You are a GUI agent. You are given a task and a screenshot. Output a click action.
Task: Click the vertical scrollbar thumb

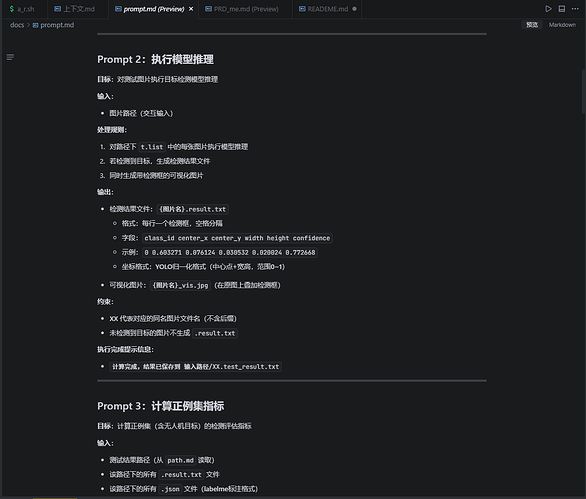tap(583, 91)
